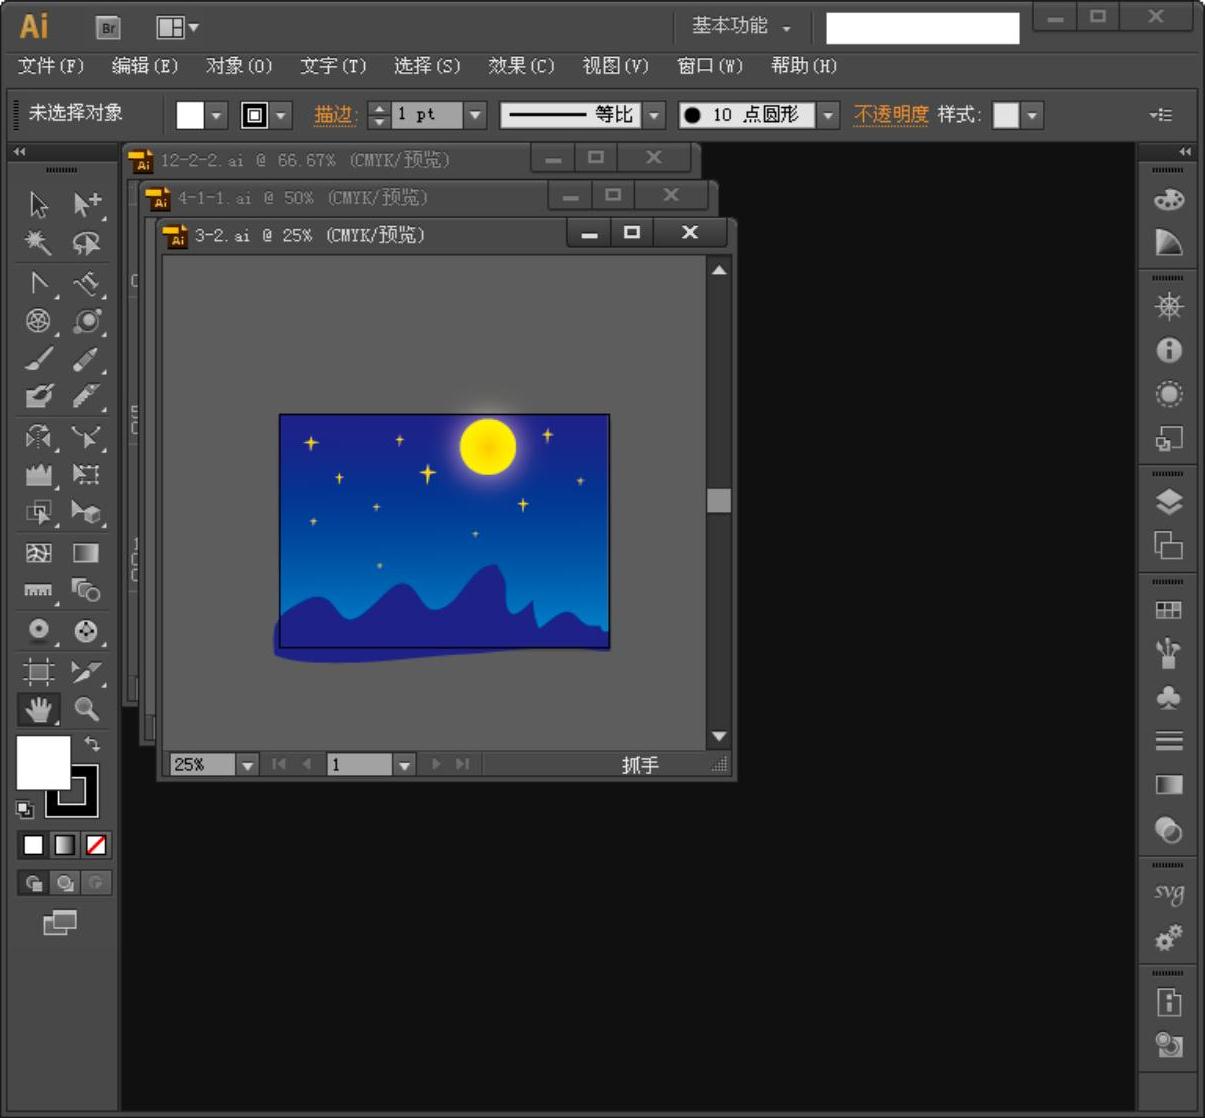Switch paint mode to solid Color
1205x1118 pixels.
[x=33, y=845]
